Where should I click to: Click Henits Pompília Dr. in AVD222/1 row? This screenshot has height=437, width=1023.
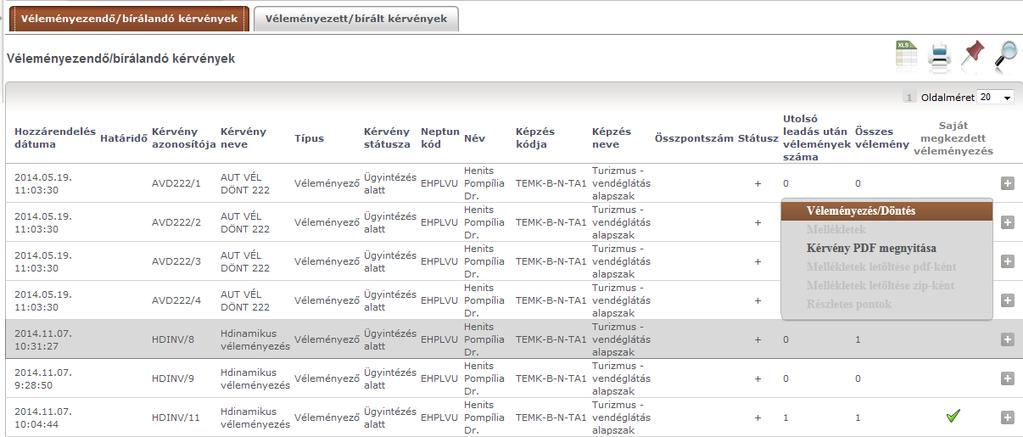click(484, 183)
